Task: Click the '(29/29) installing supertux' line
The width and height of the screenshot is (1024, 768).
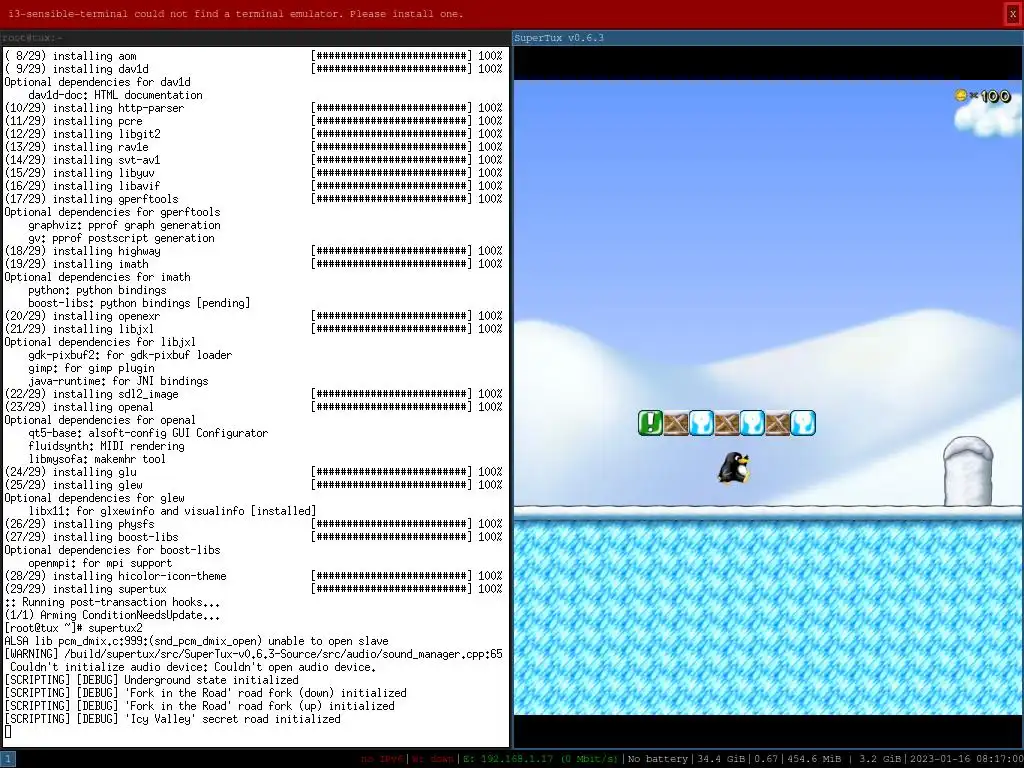Action: pos(86,588)
